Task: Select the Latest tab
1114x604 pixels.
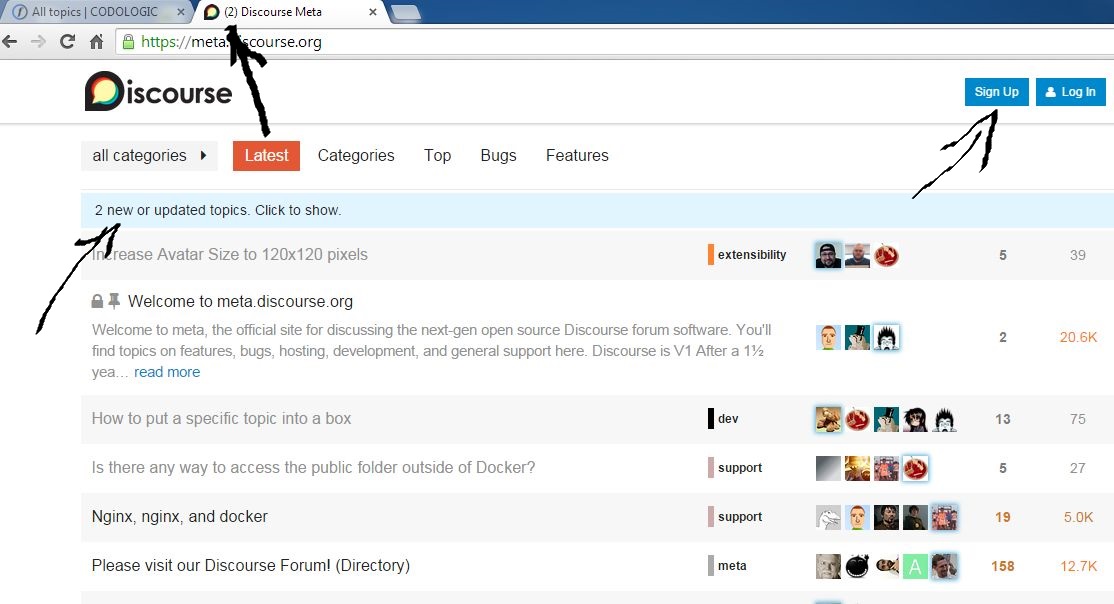Action: 266,156
